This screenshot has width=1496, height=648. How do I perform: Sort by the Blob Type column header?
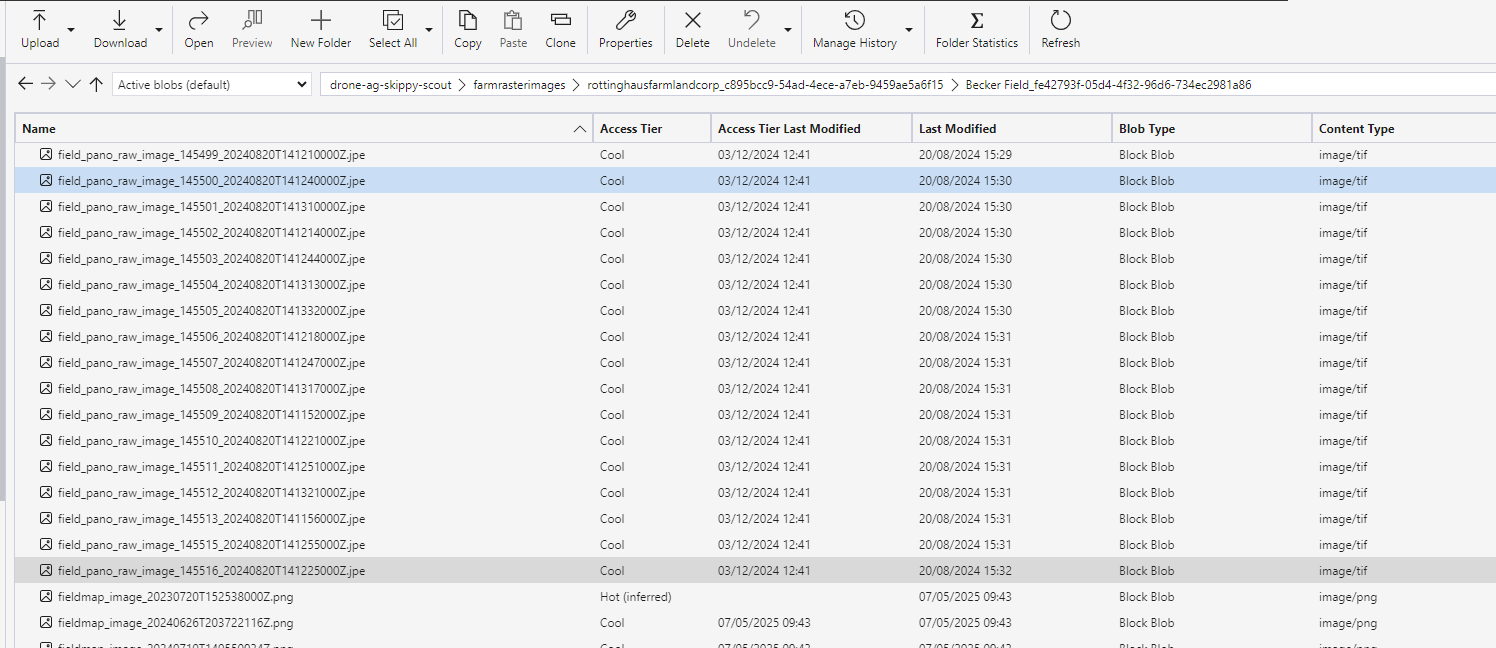click(x=1211, y=128)
